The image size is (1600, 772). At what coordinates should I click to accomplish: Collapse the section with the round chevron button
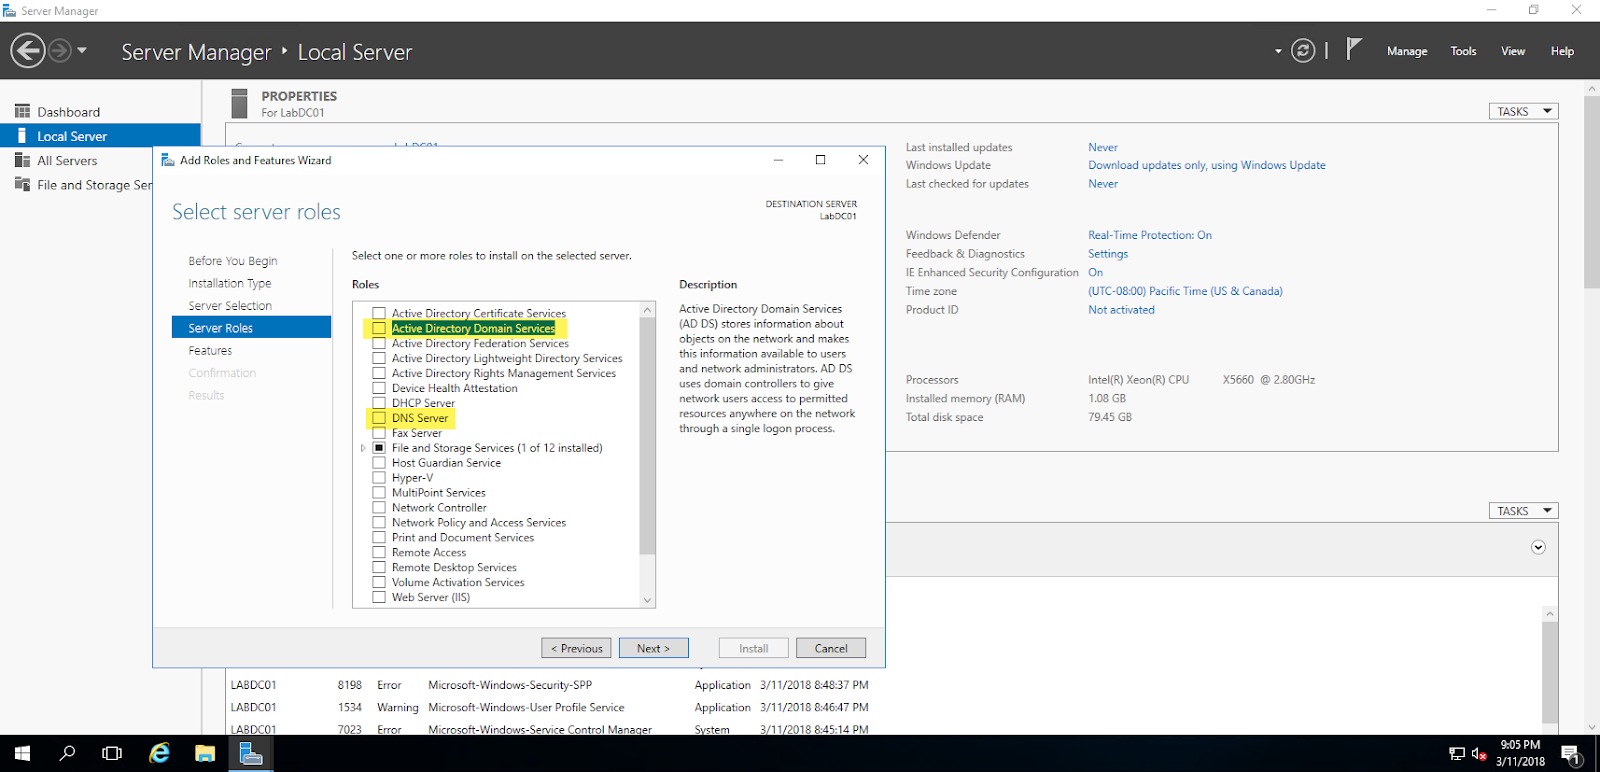[1538, 547]
